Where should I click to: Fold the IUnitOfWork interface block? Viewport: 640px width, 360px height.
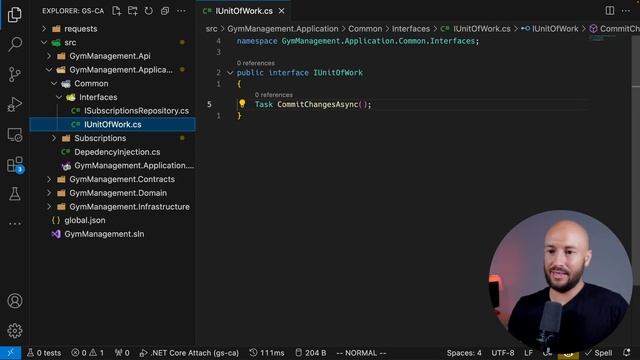tap(230, 73)
